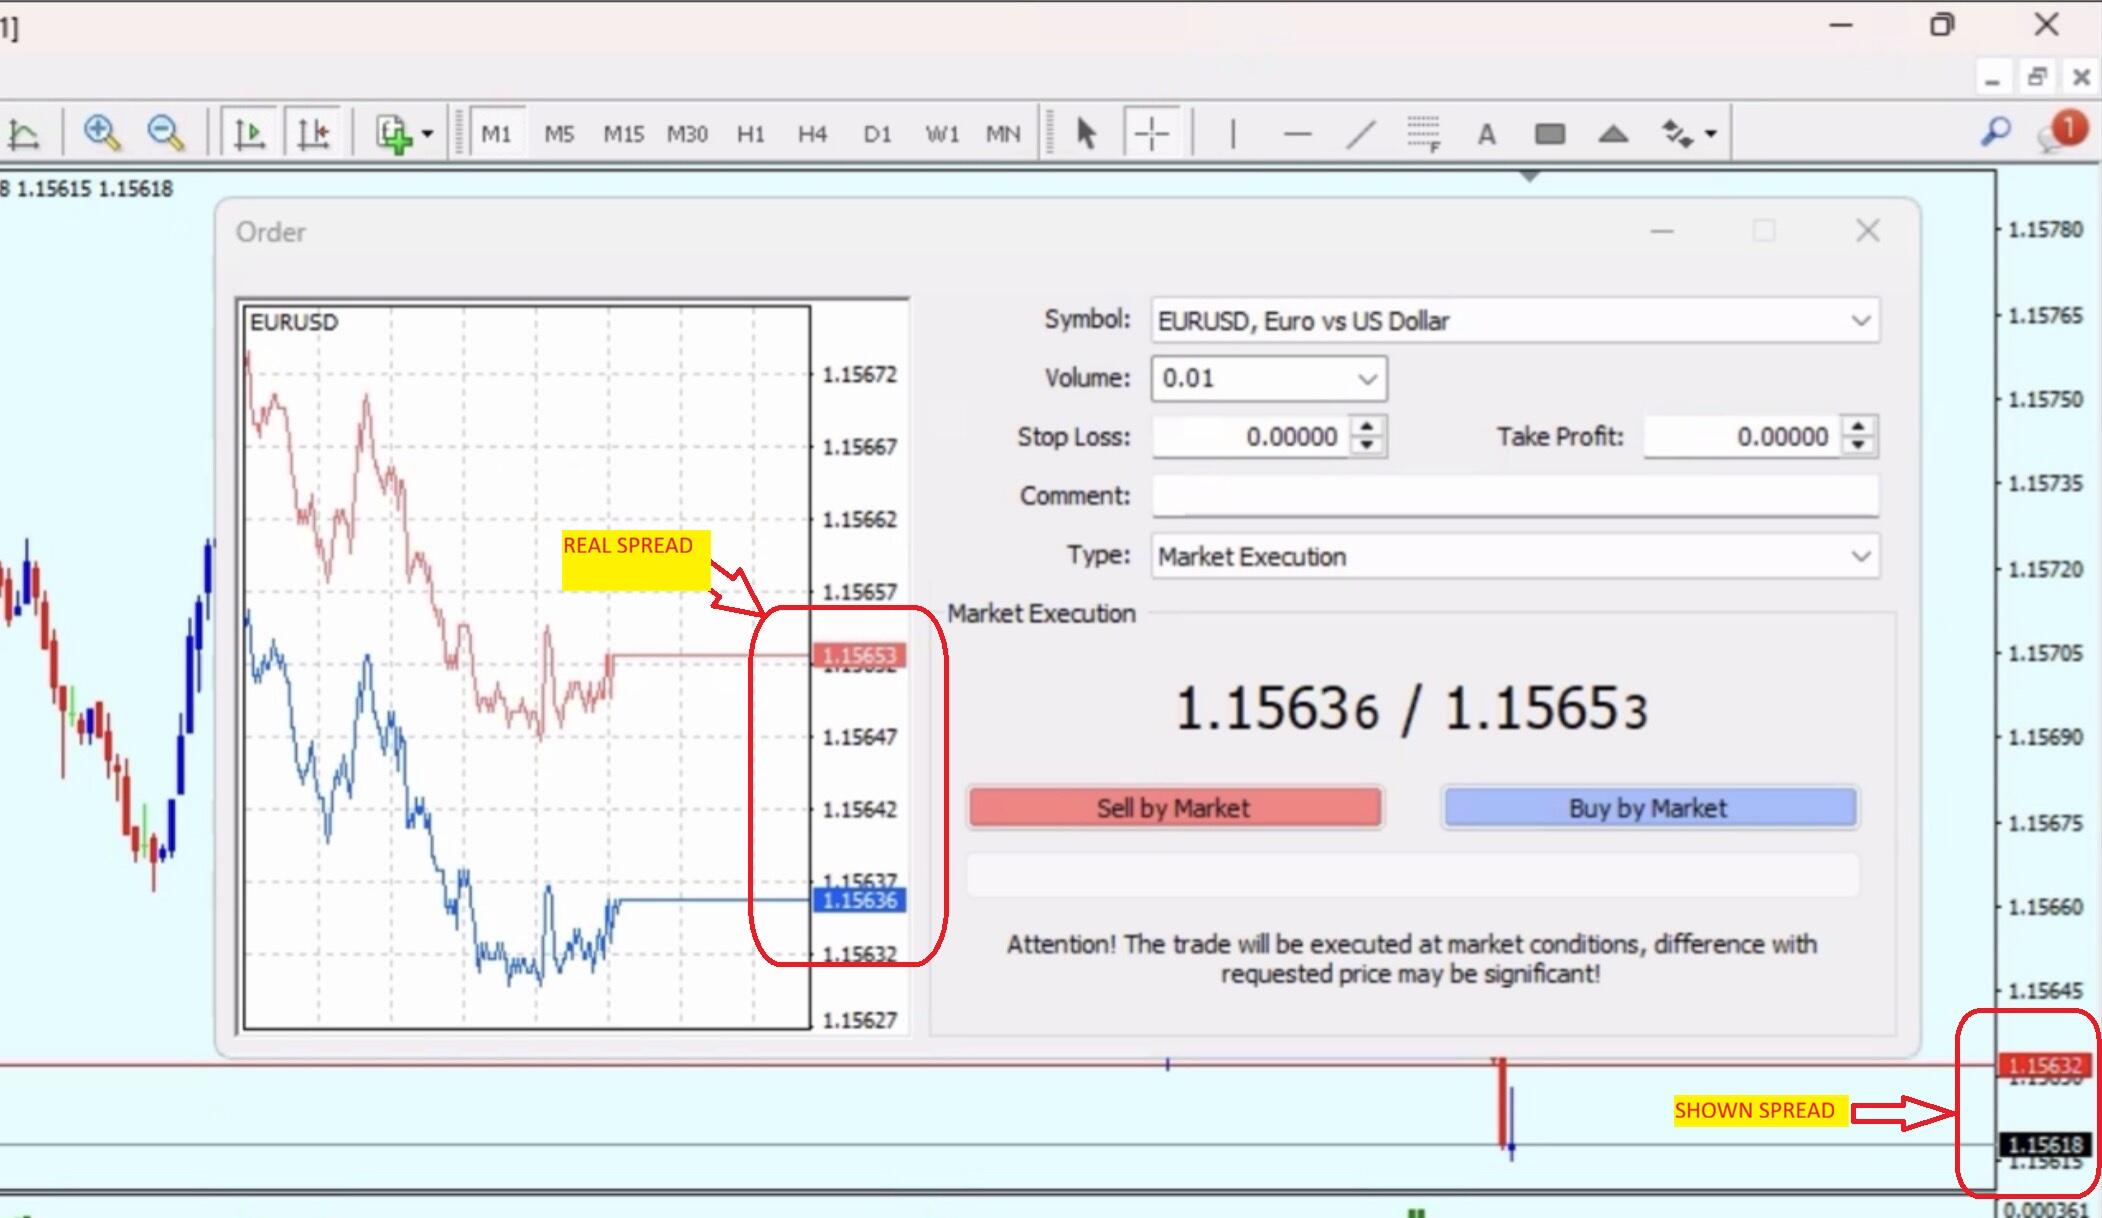Click the Comment input field
2102x1218 pixels.
click(1515, 495)
